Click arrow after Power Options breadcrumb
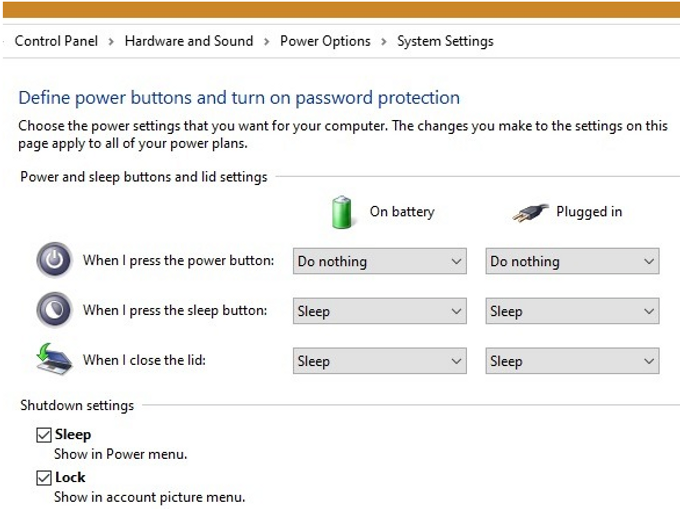This screenshot has width=680, height=509. click(x=384, y=41)
